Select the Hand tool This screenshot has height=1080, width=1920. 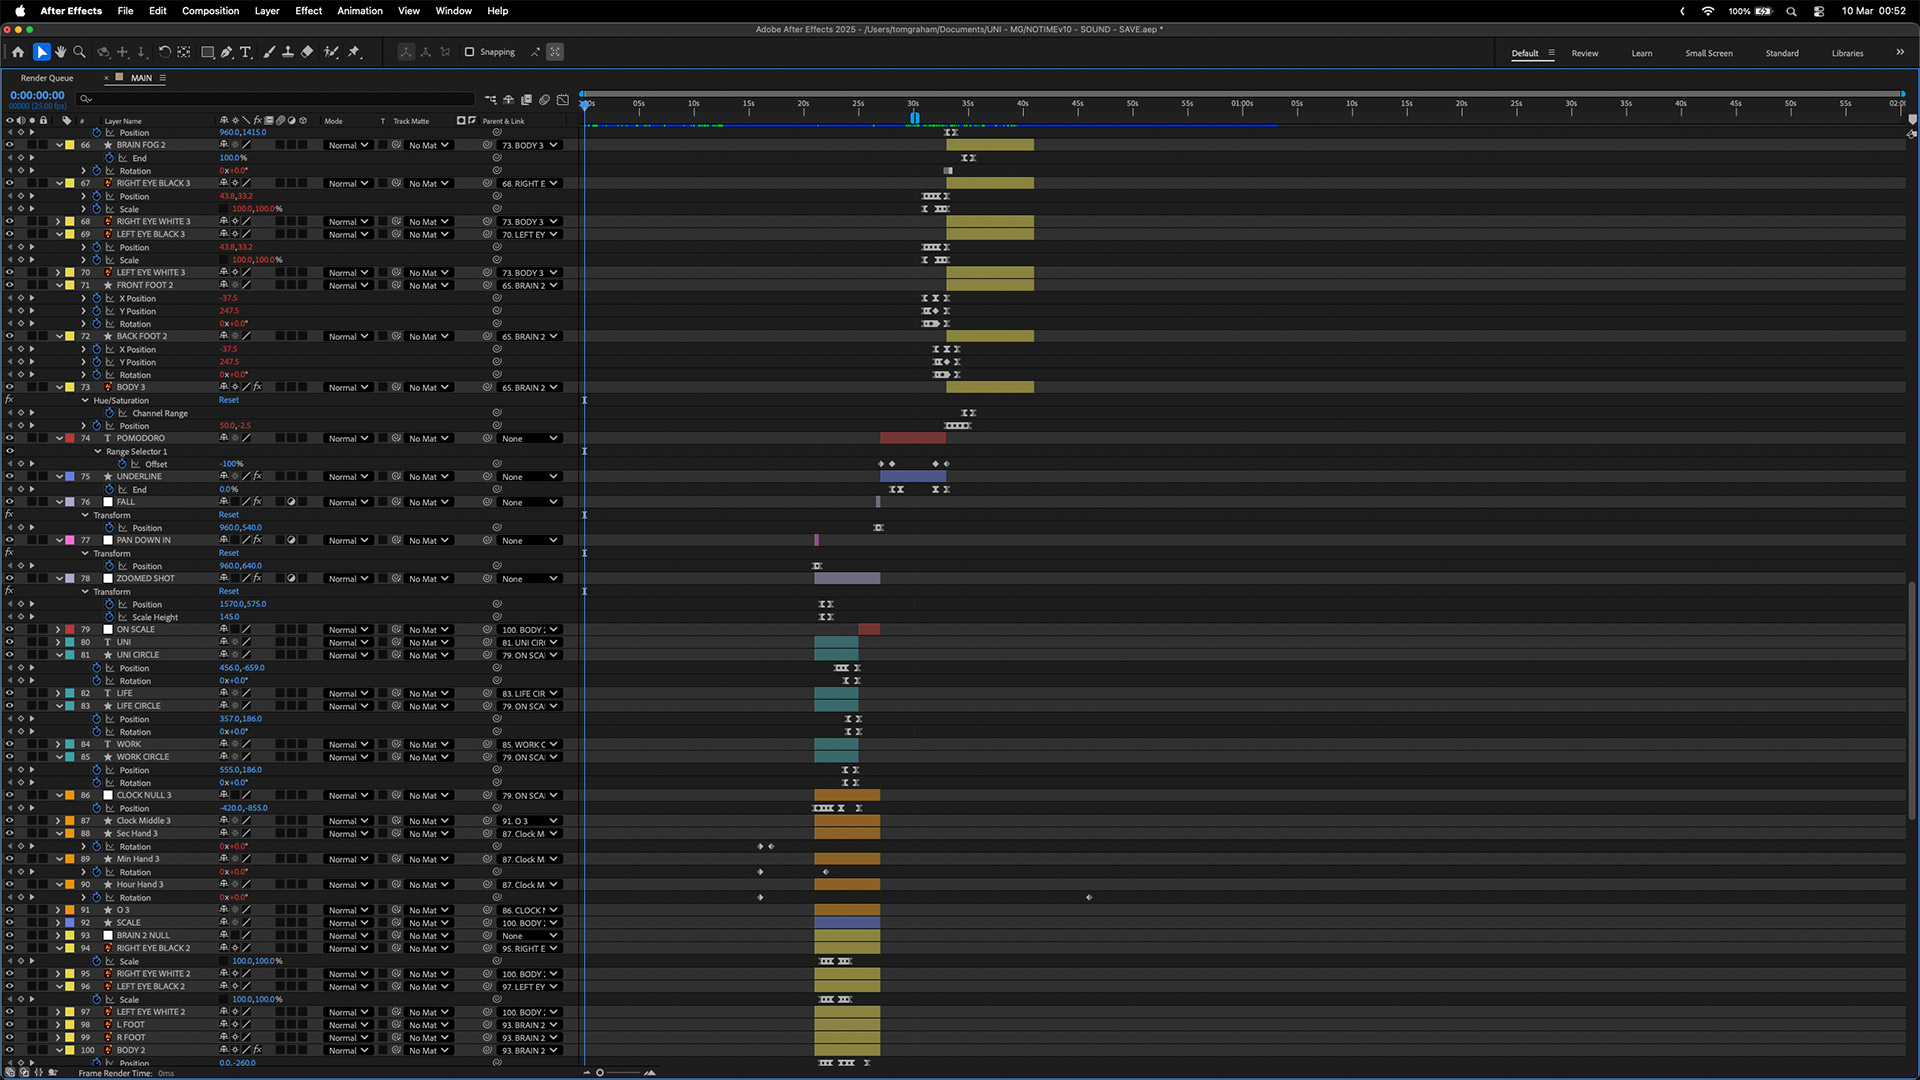tap(60, 52)
